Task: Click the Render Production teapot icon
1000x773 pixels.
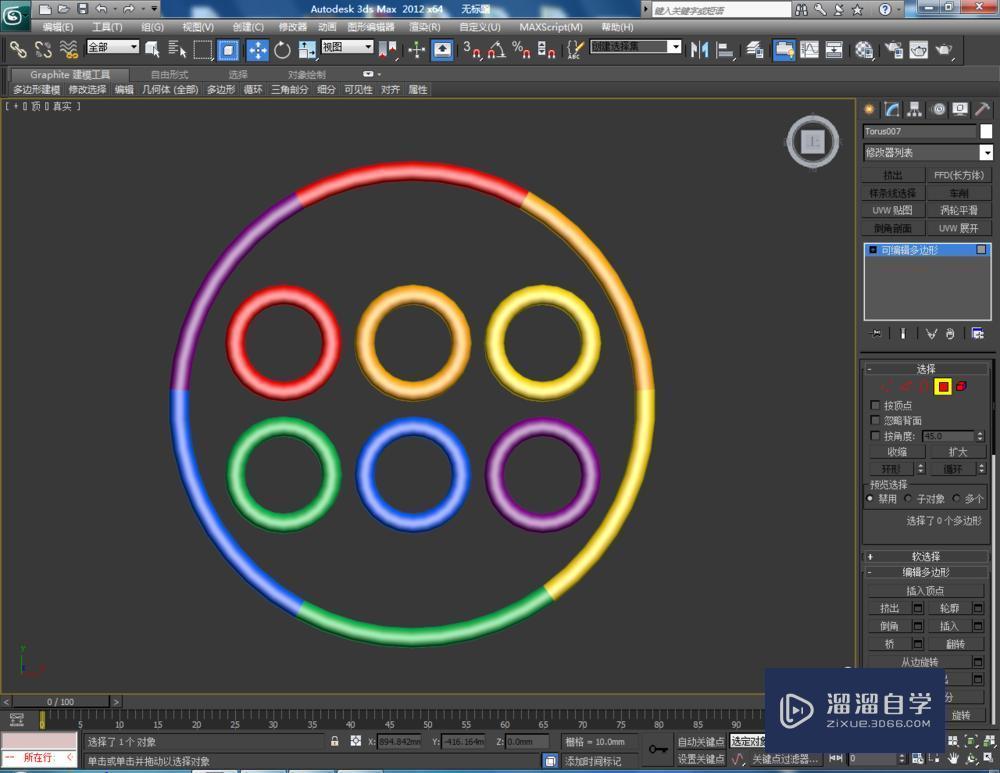Action: click(943, 49)
